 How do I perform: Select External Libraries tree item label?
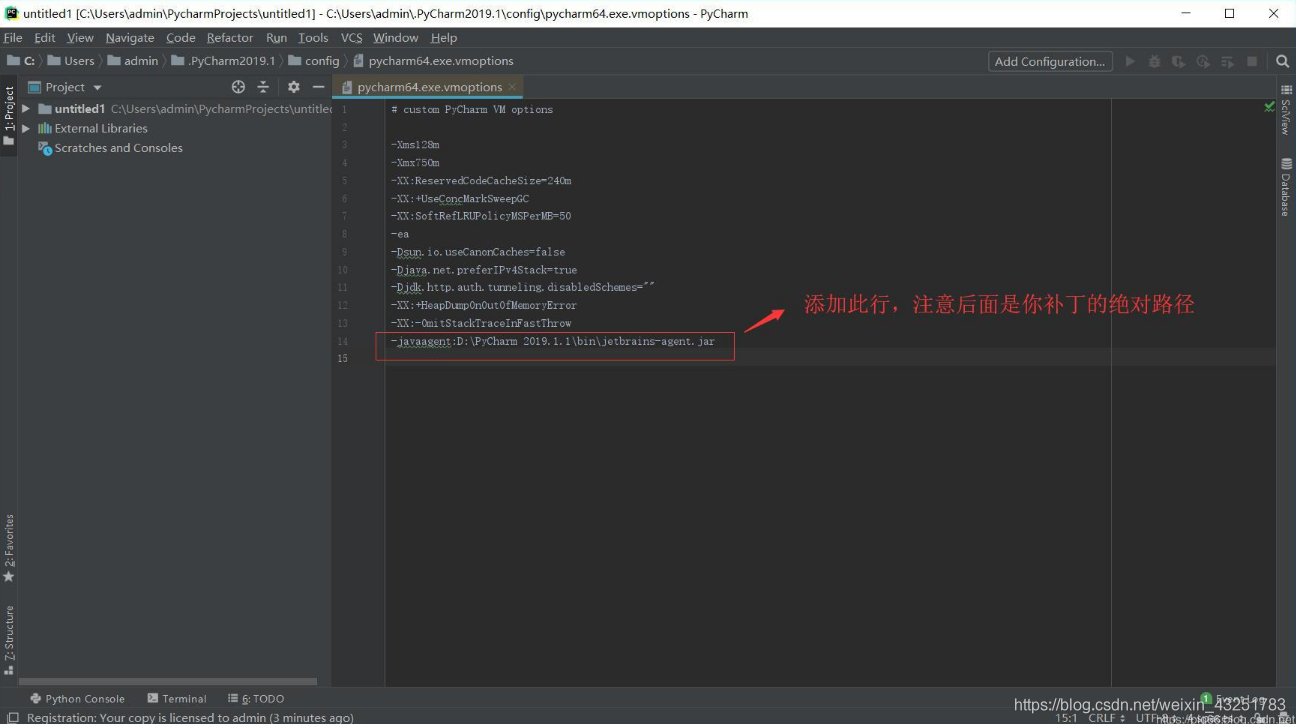click(x=101, y=128)
